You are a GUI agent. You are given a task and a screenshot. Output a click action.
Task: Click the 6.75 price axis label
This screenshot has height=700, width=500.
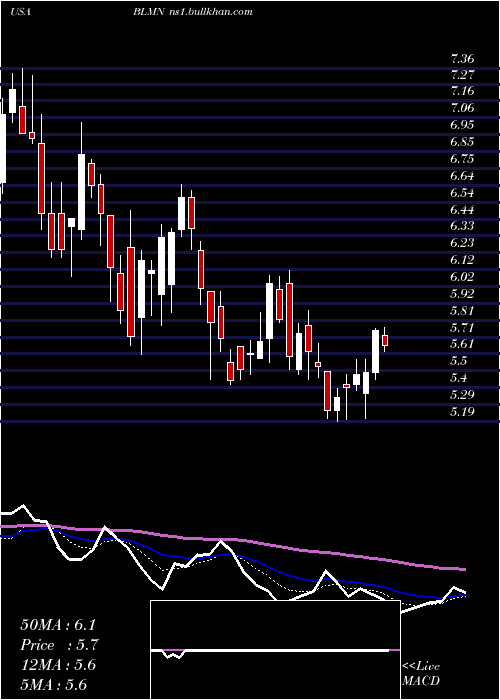(x=462, y=159)
